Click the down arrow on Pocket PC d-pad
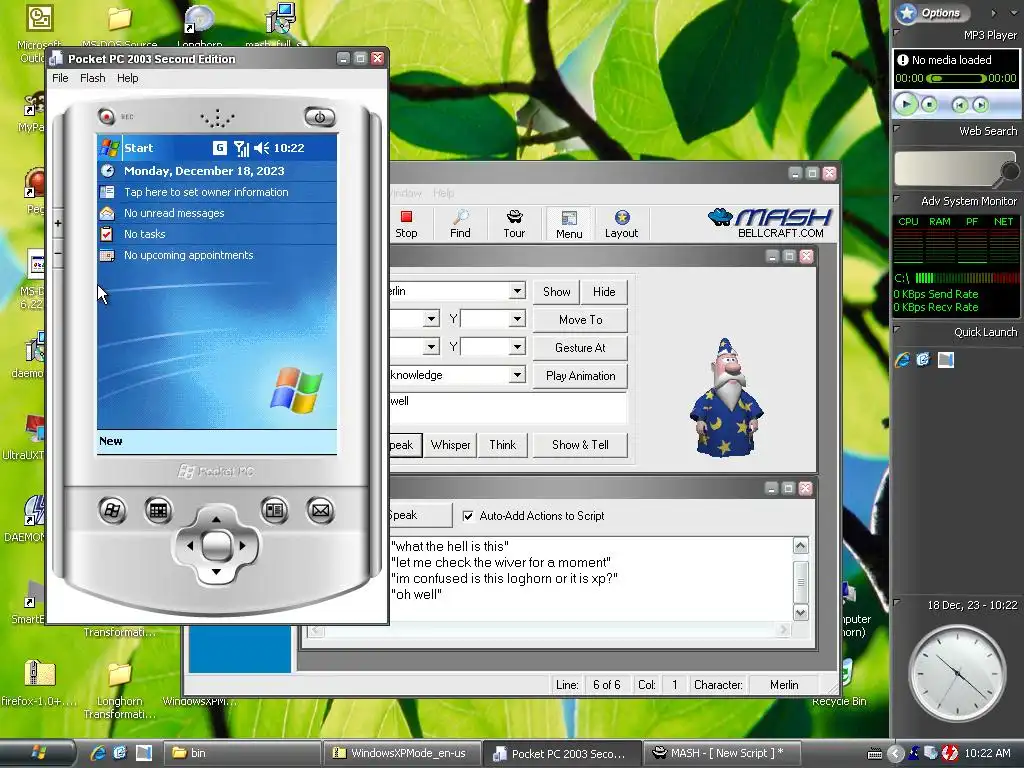The image size is (1024, 768). tap(216, 572)
